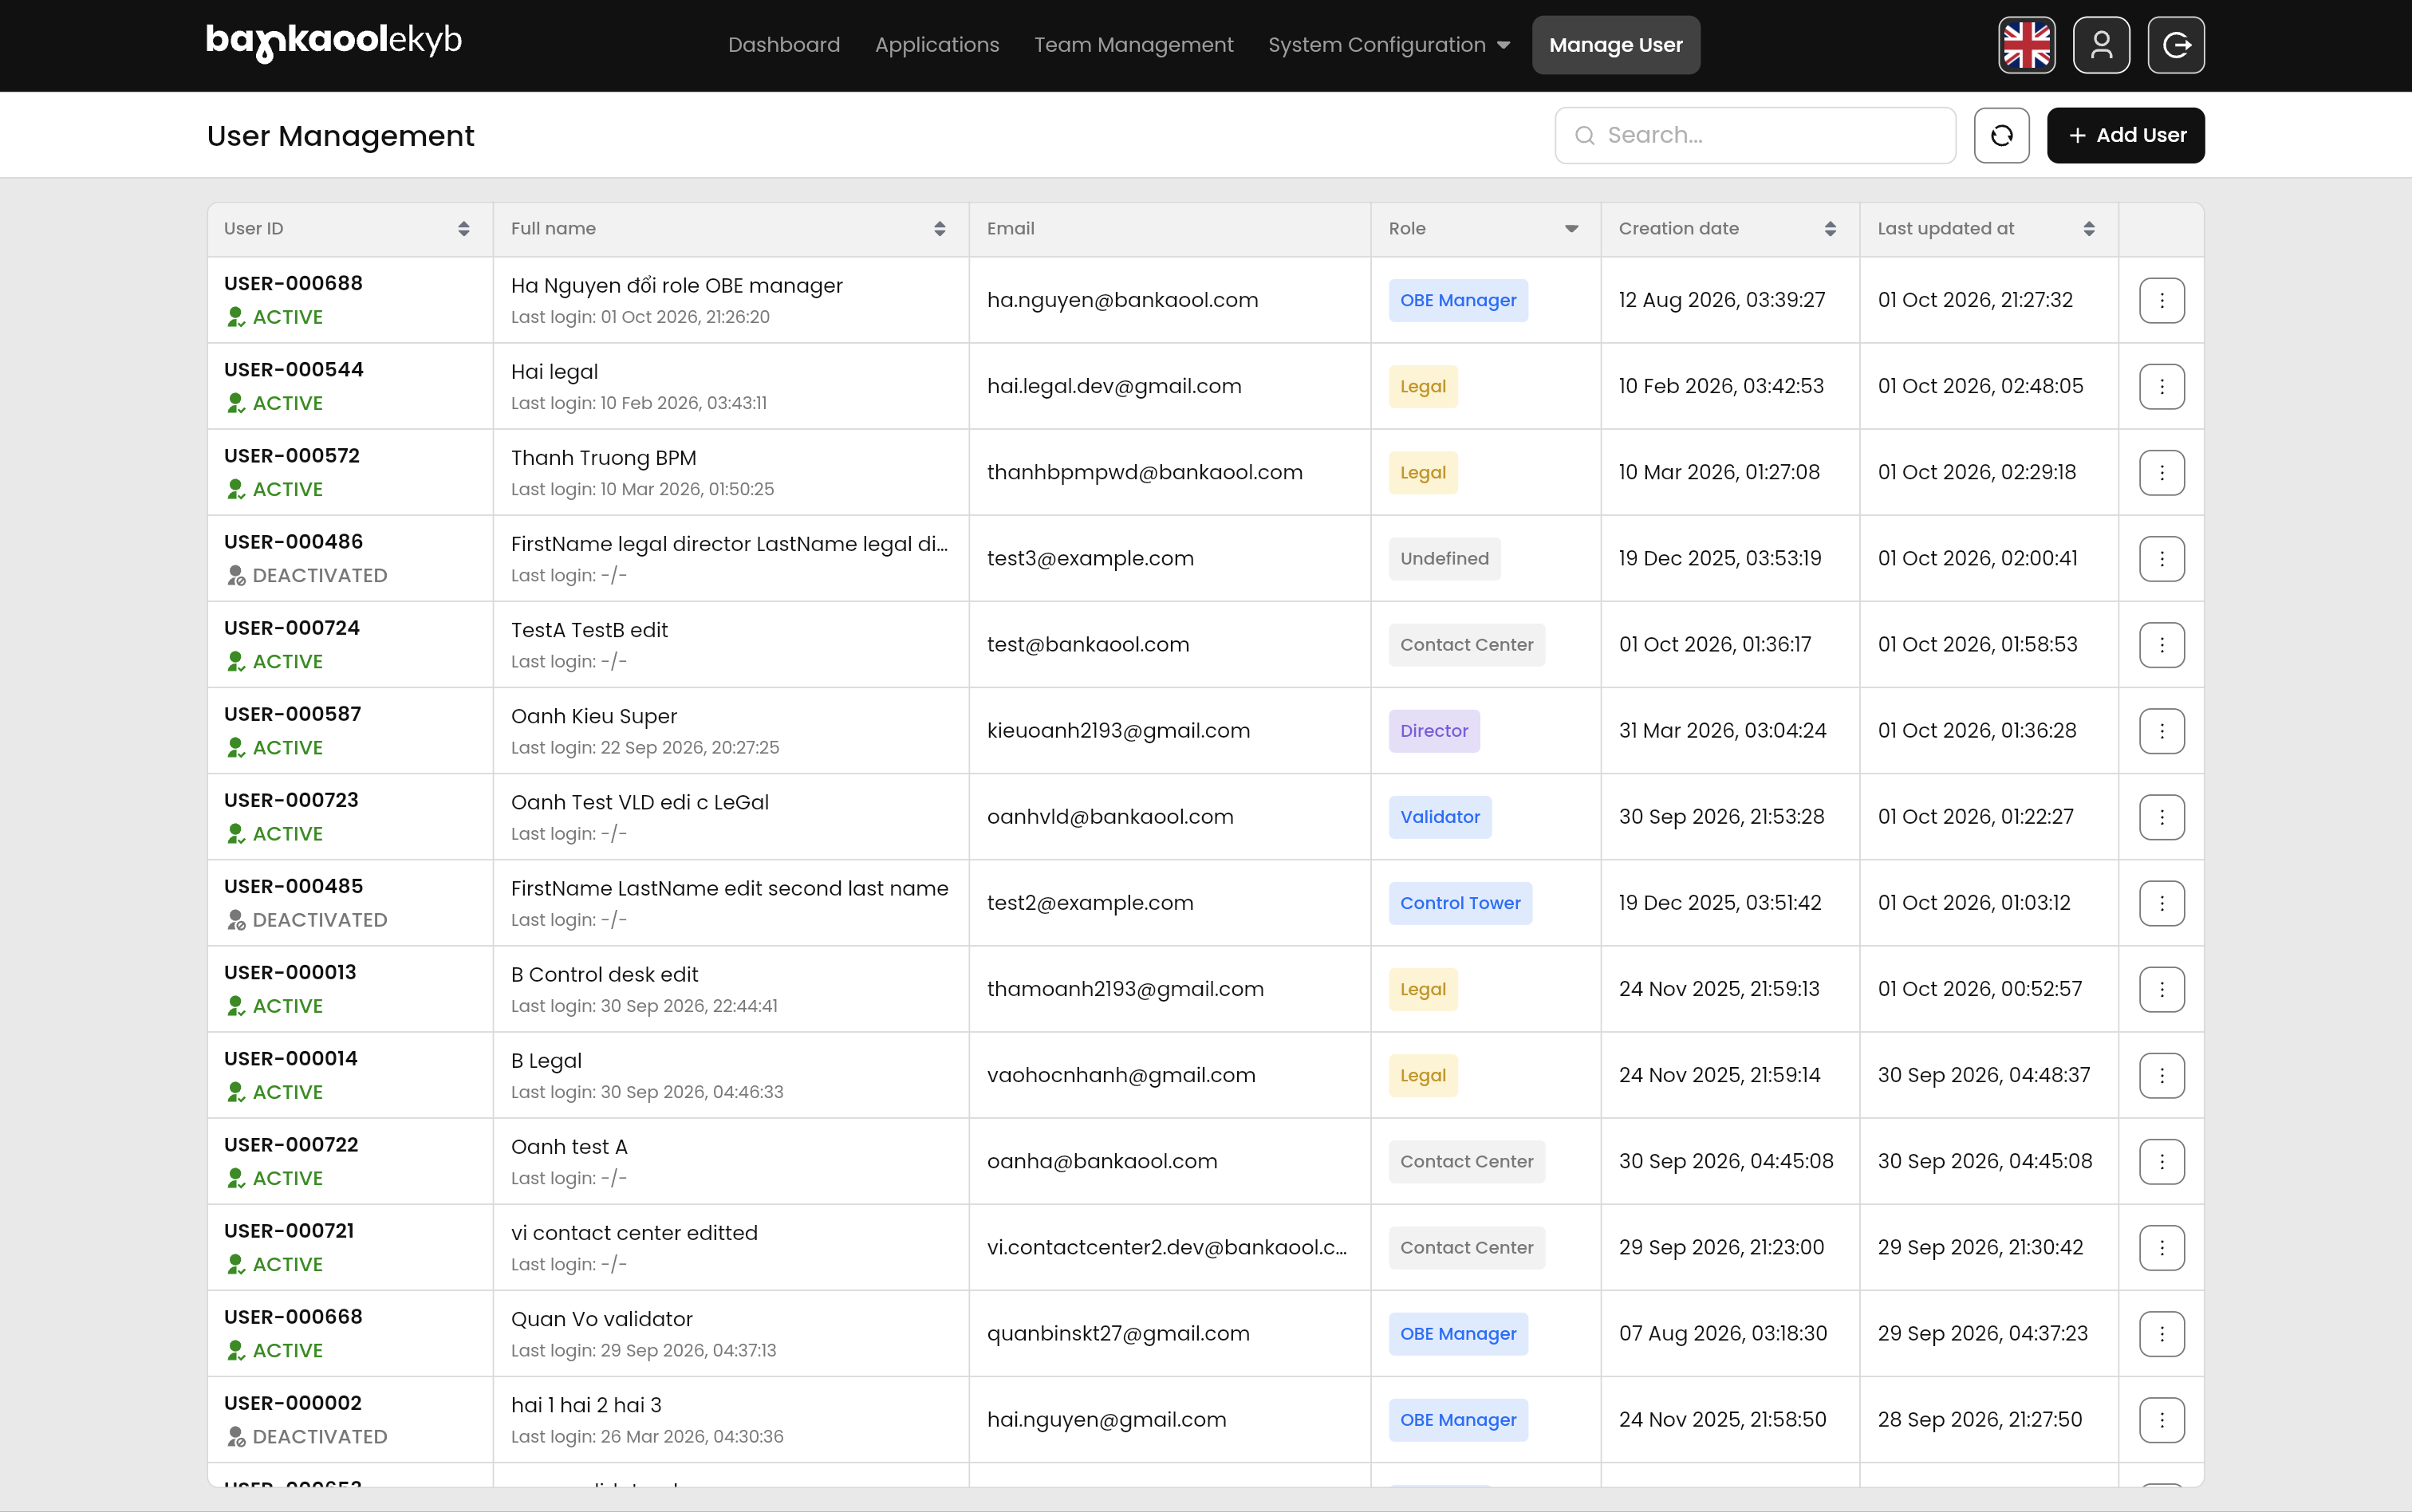This screenshot has height=1512, width=2412.
Task: Sort by User ID column
Action: pos(463,229)
